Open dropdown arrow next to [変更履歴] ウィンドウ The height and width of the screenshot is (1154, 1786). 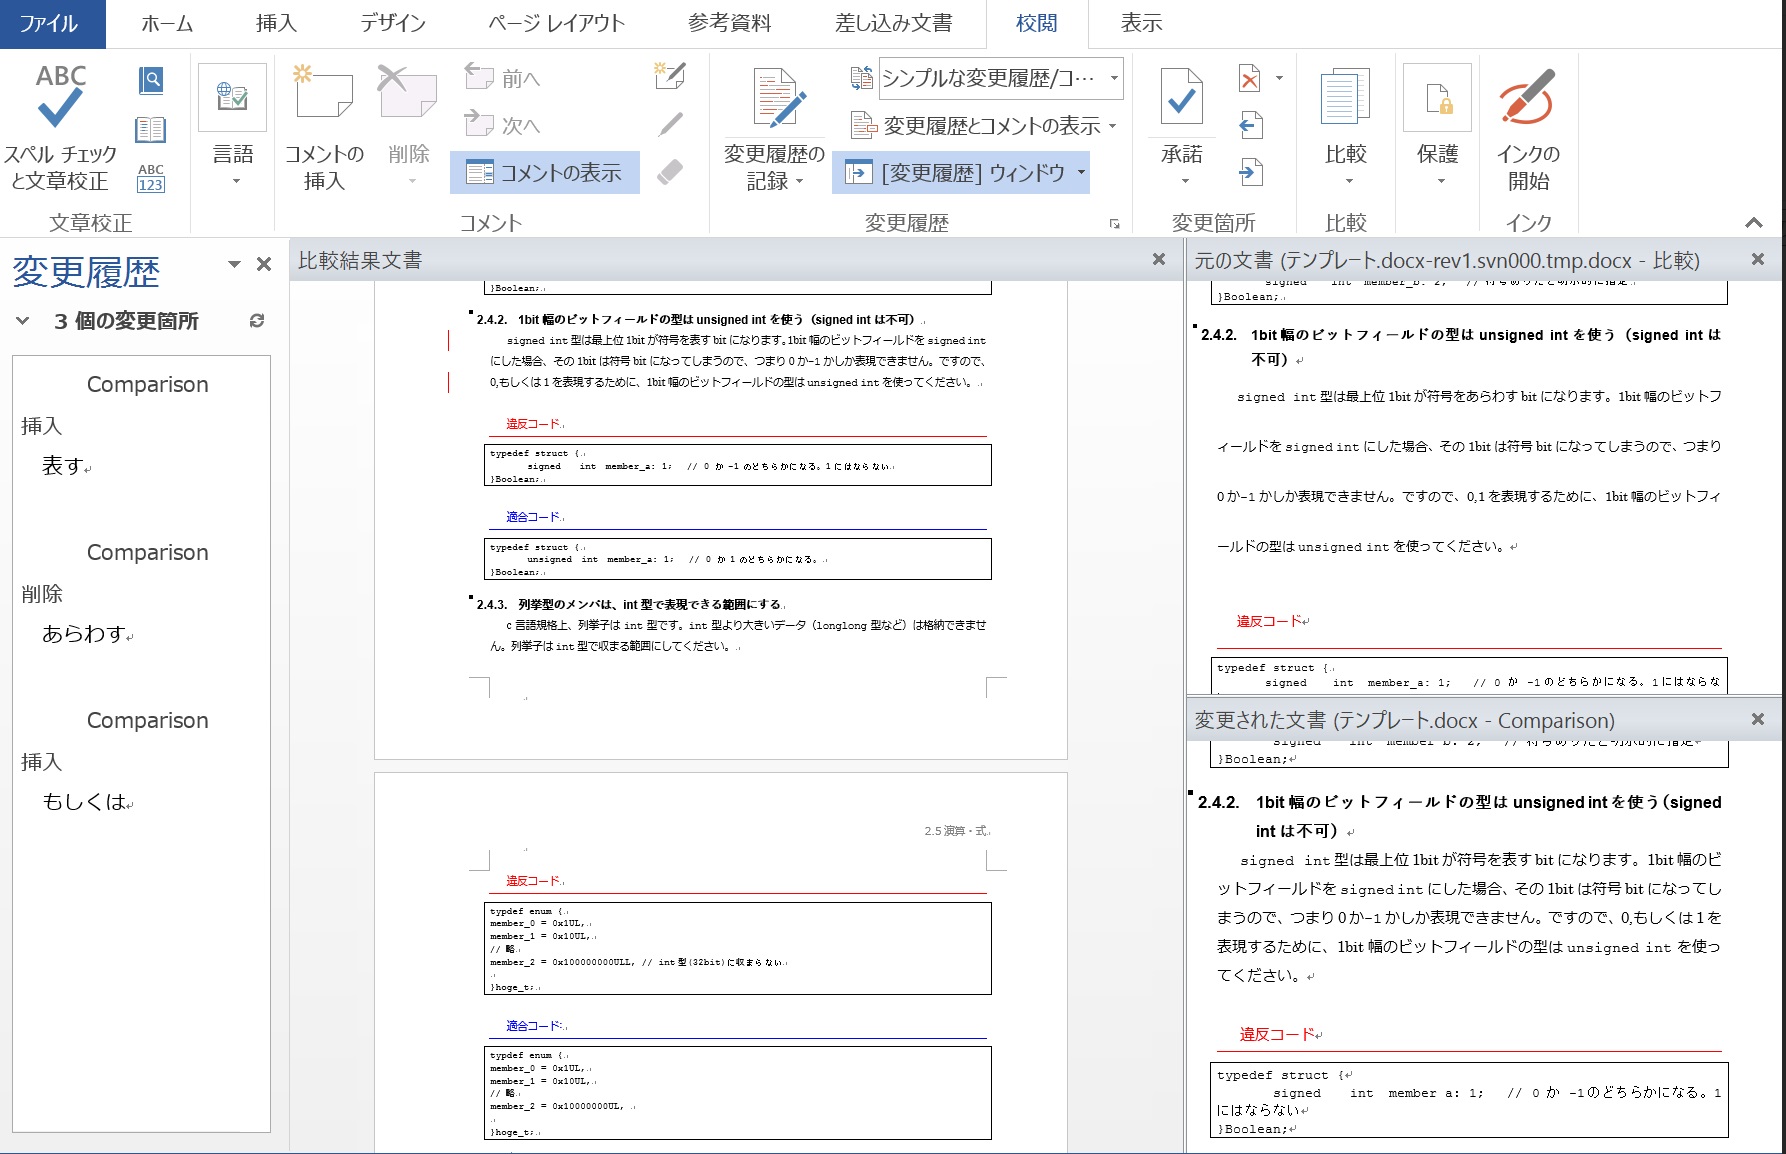click(1081, 173)
